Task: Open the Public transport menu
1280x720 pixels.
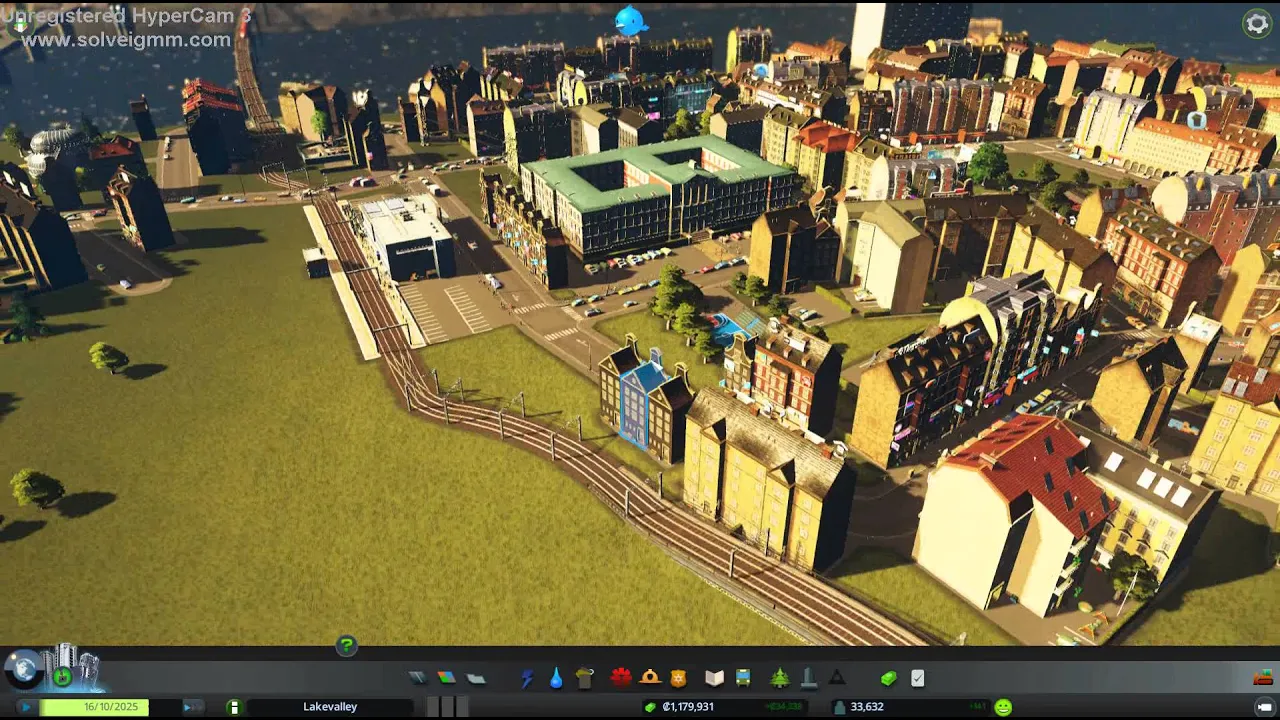Action: (x=743, y=678)
